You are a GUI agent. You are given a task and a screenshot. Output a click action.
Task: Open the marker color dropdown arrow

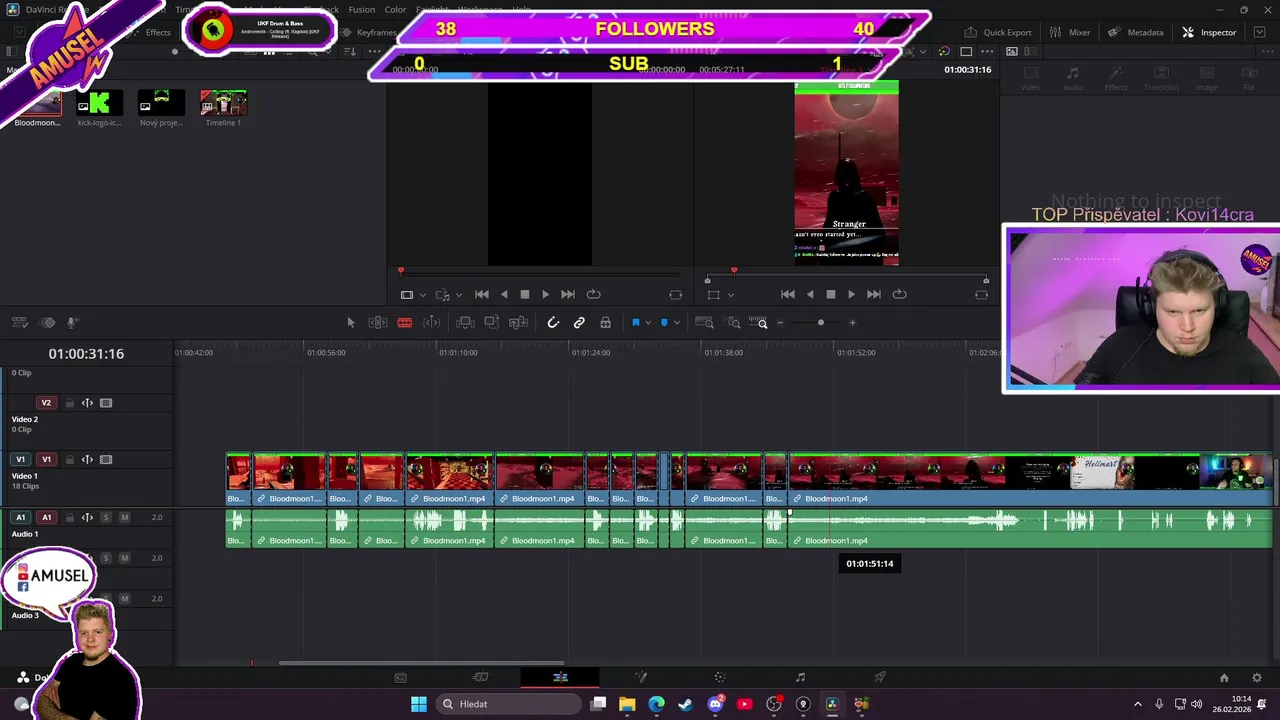pyautogui.click(x=677, y=322)
